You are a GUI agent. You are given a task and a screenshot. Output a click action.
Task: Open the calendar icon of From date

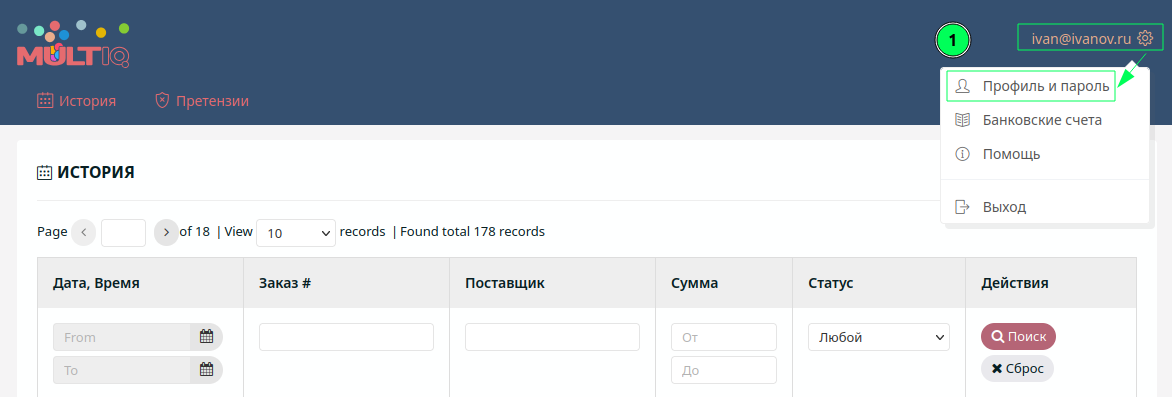coord(206,336)
